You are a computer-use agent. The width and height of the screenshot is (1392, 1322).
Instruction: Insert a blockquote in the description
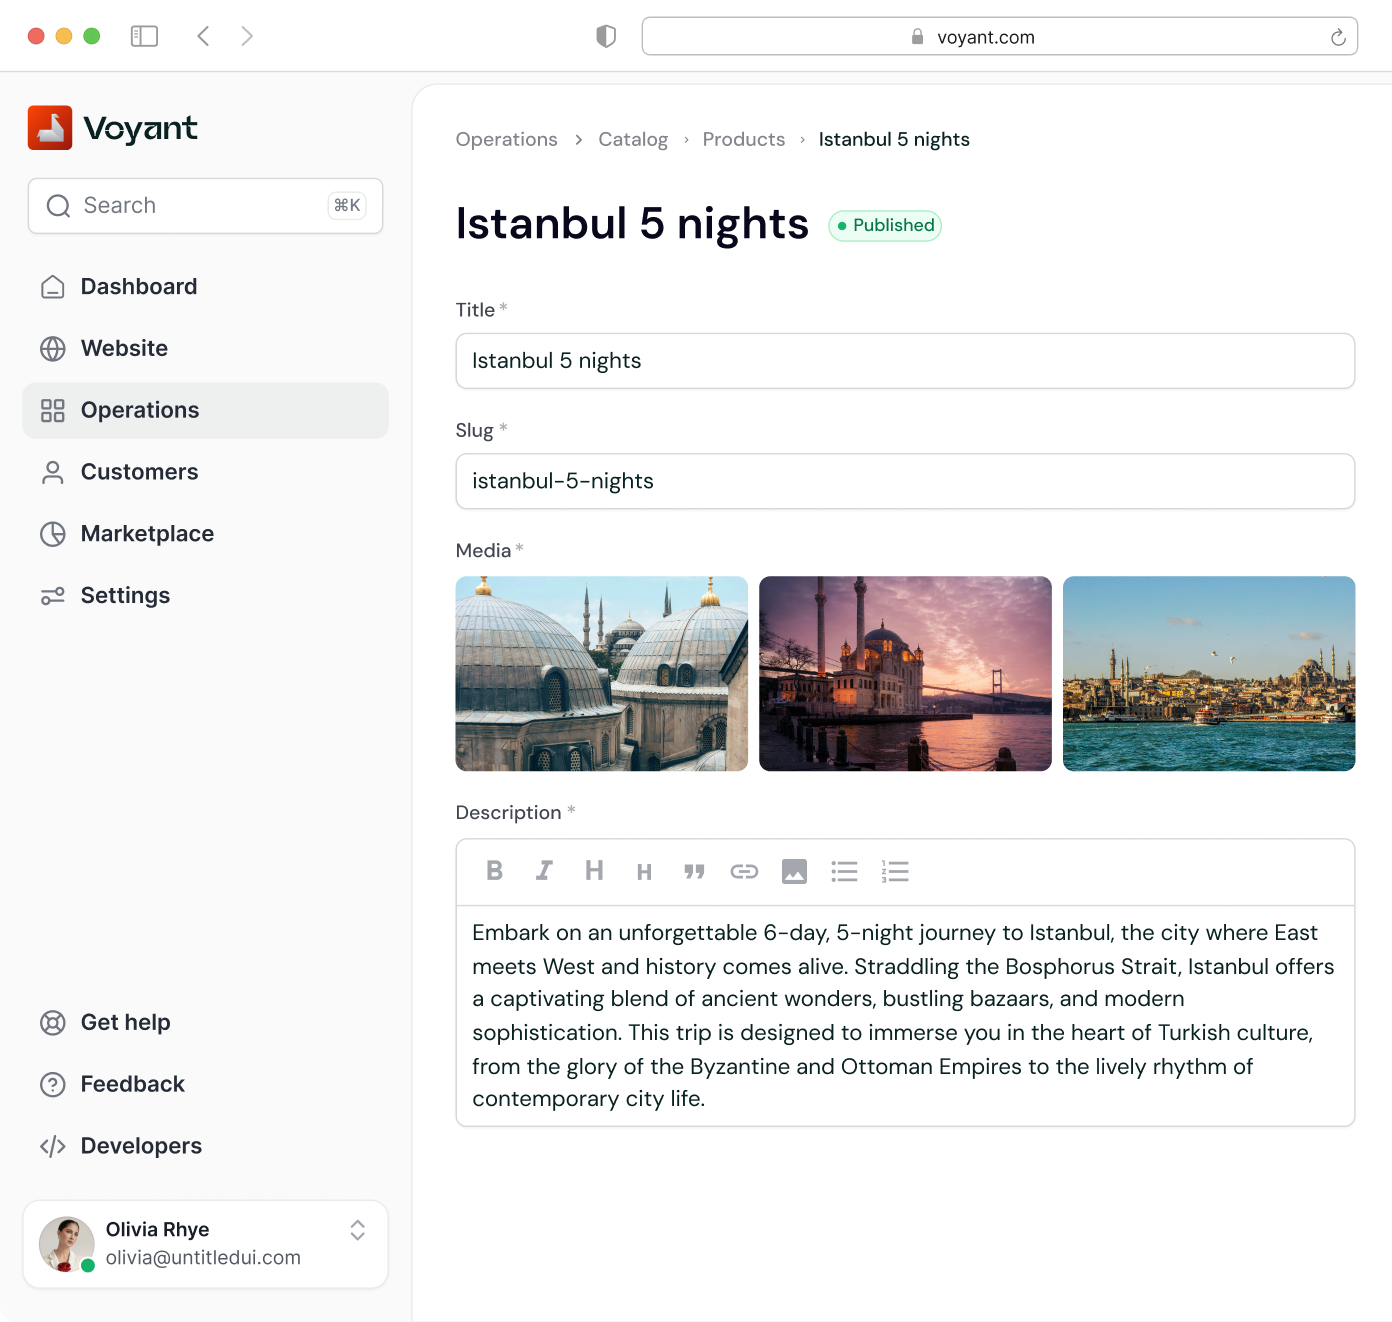[x=694, y=871]
